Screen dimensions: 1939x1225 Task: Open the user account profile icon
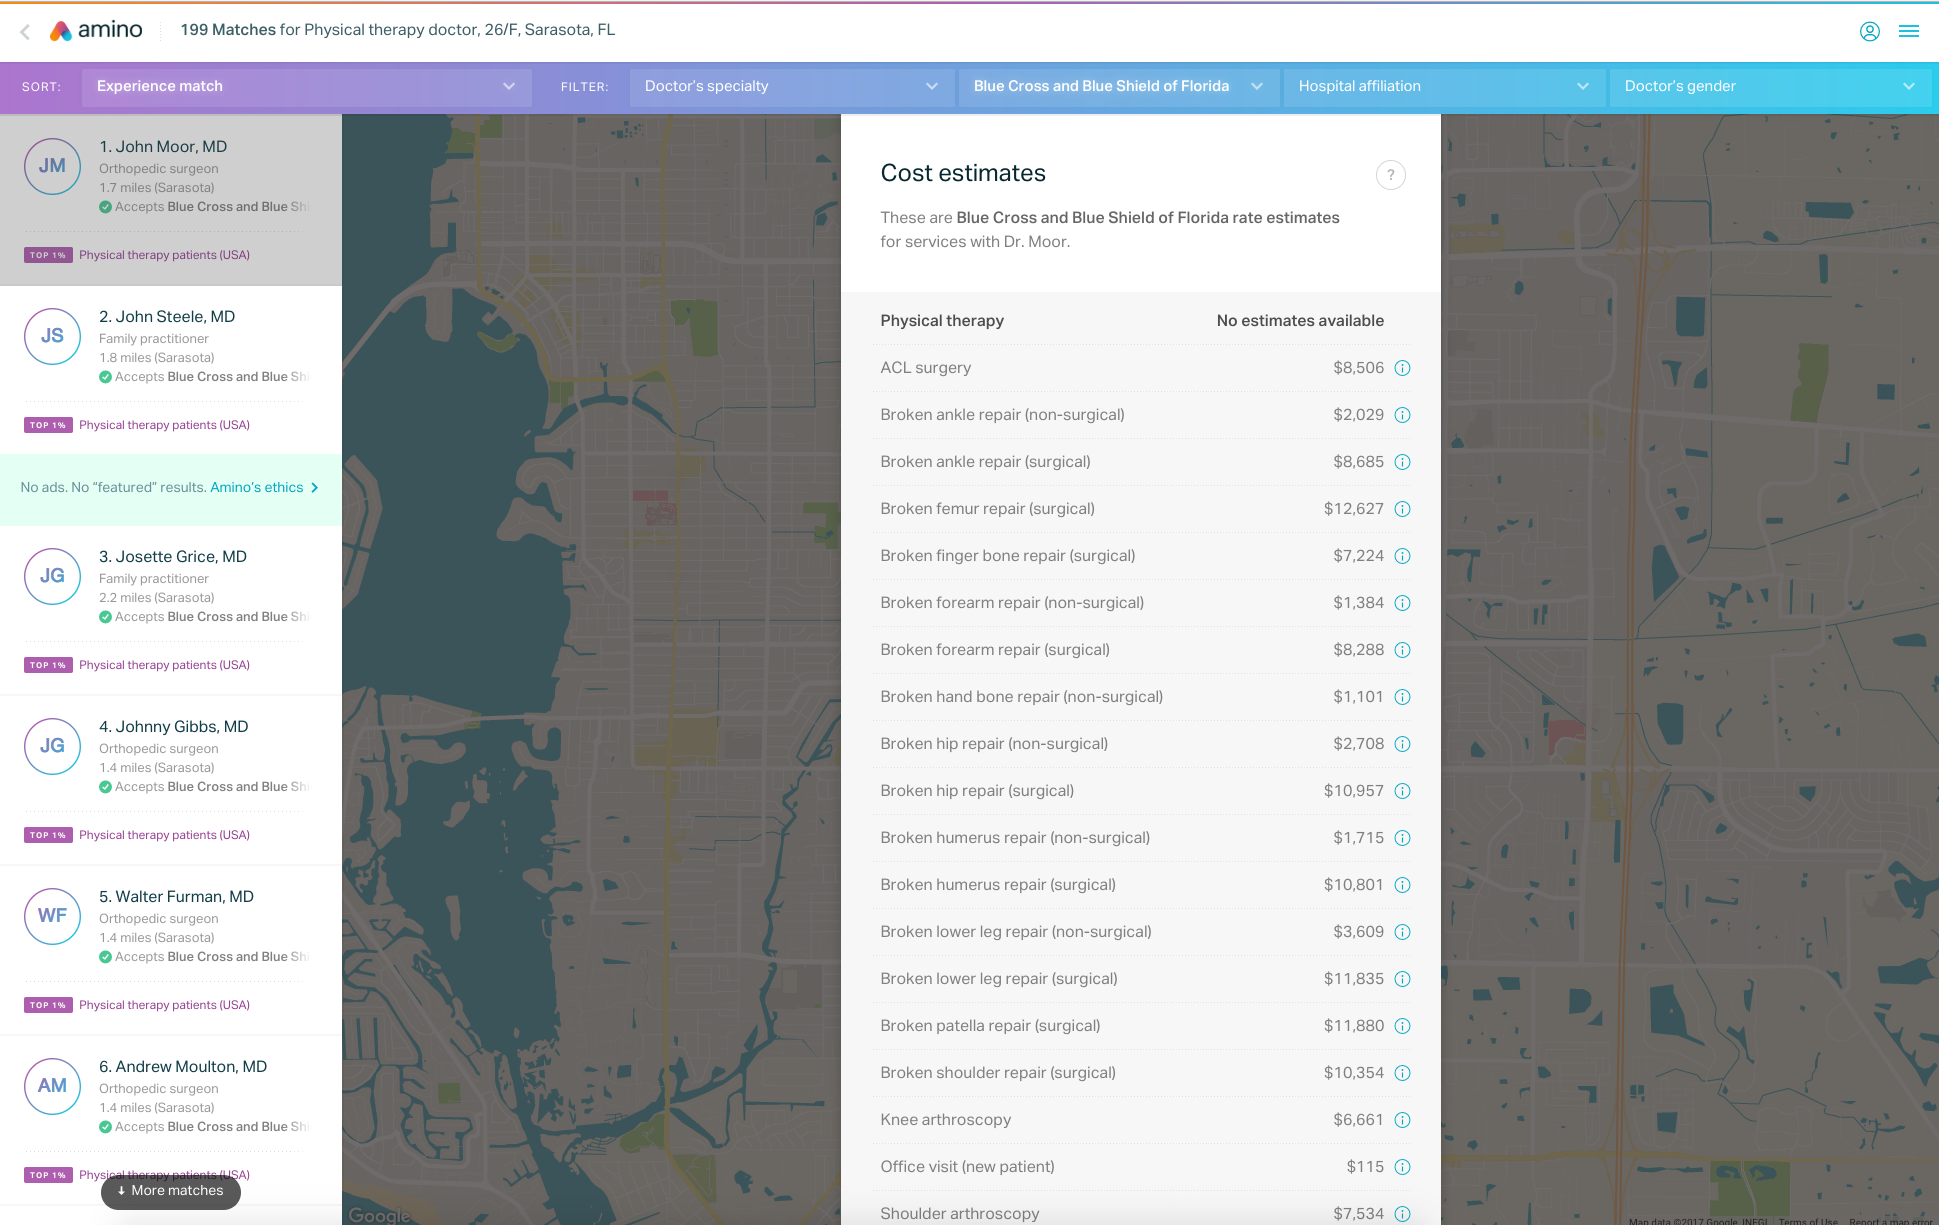pos(1869,31)
